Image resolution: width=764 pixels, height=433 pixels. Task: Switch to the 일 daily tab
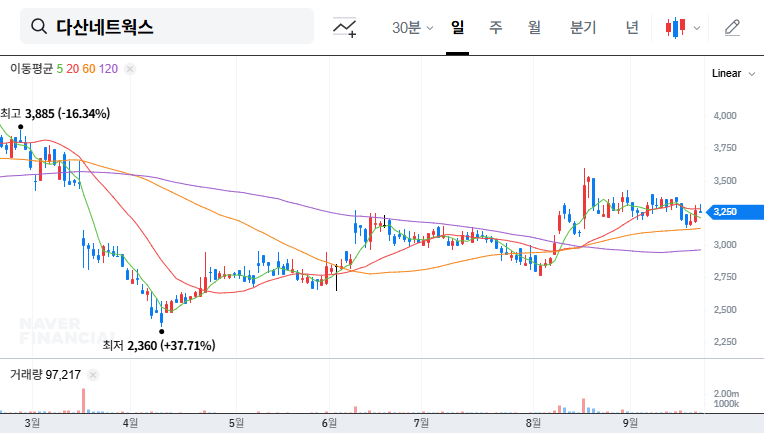tap(458, 27)
